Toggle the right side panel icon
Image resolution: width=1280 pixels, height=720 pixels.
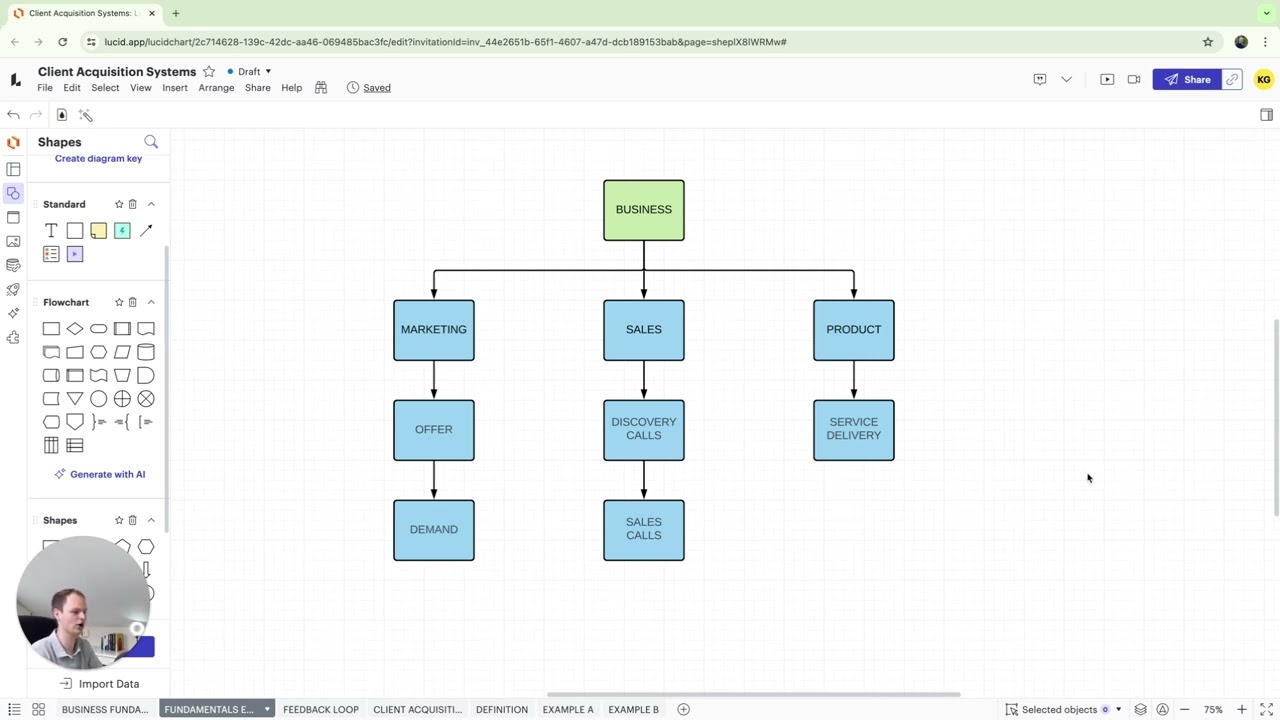pyautogui.click(x=1266, y=115)
